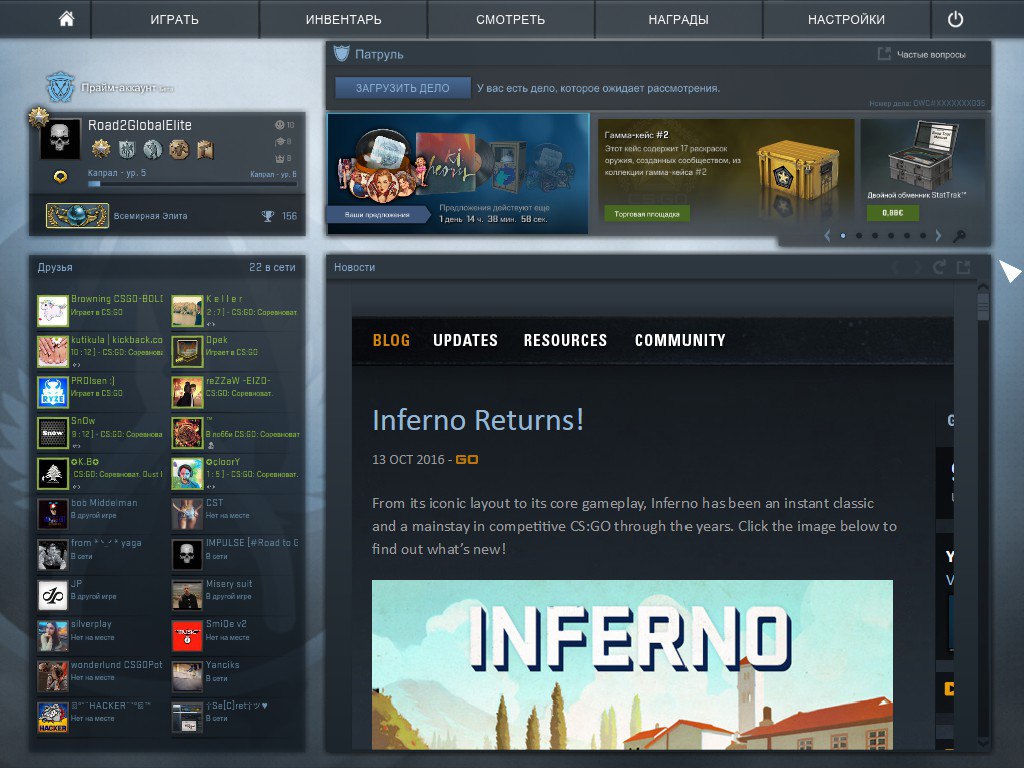
Task: Select friend Misery suit
Action: pos(235,594)
